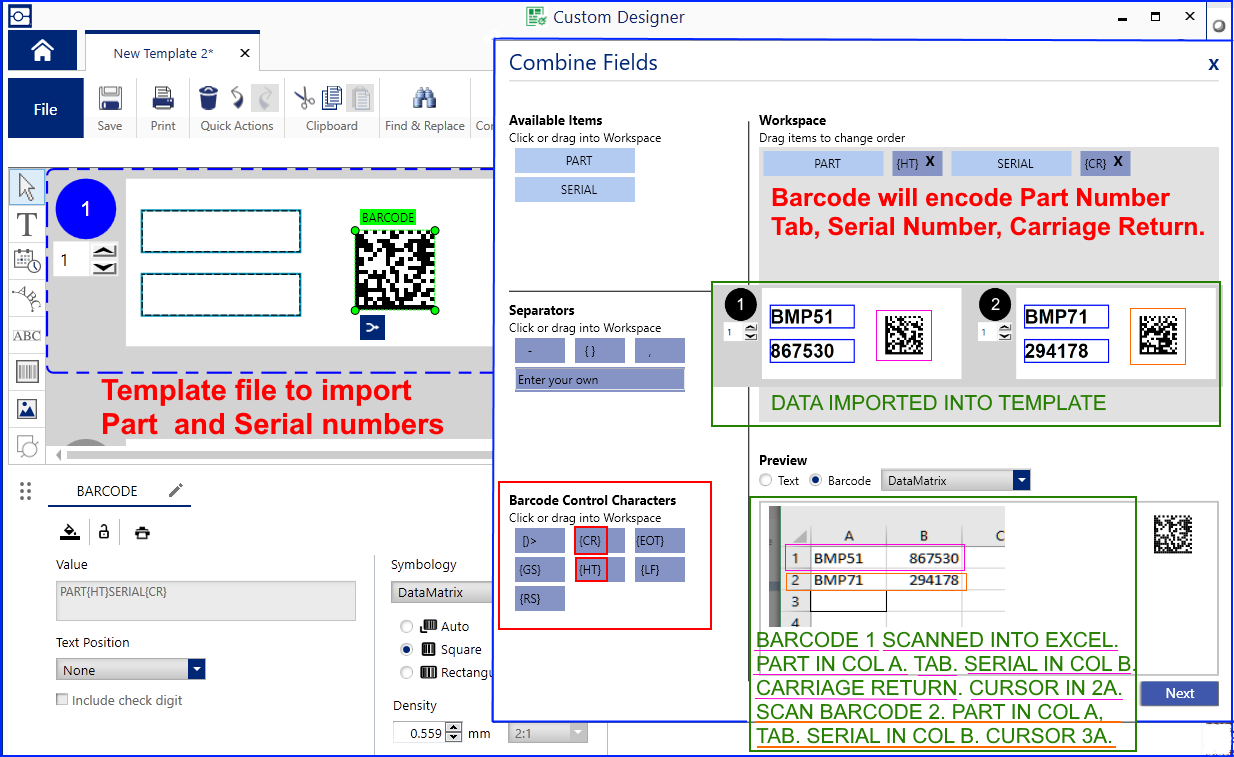
Task: Select the Barcode preview radio button
Action: point(815,480)
